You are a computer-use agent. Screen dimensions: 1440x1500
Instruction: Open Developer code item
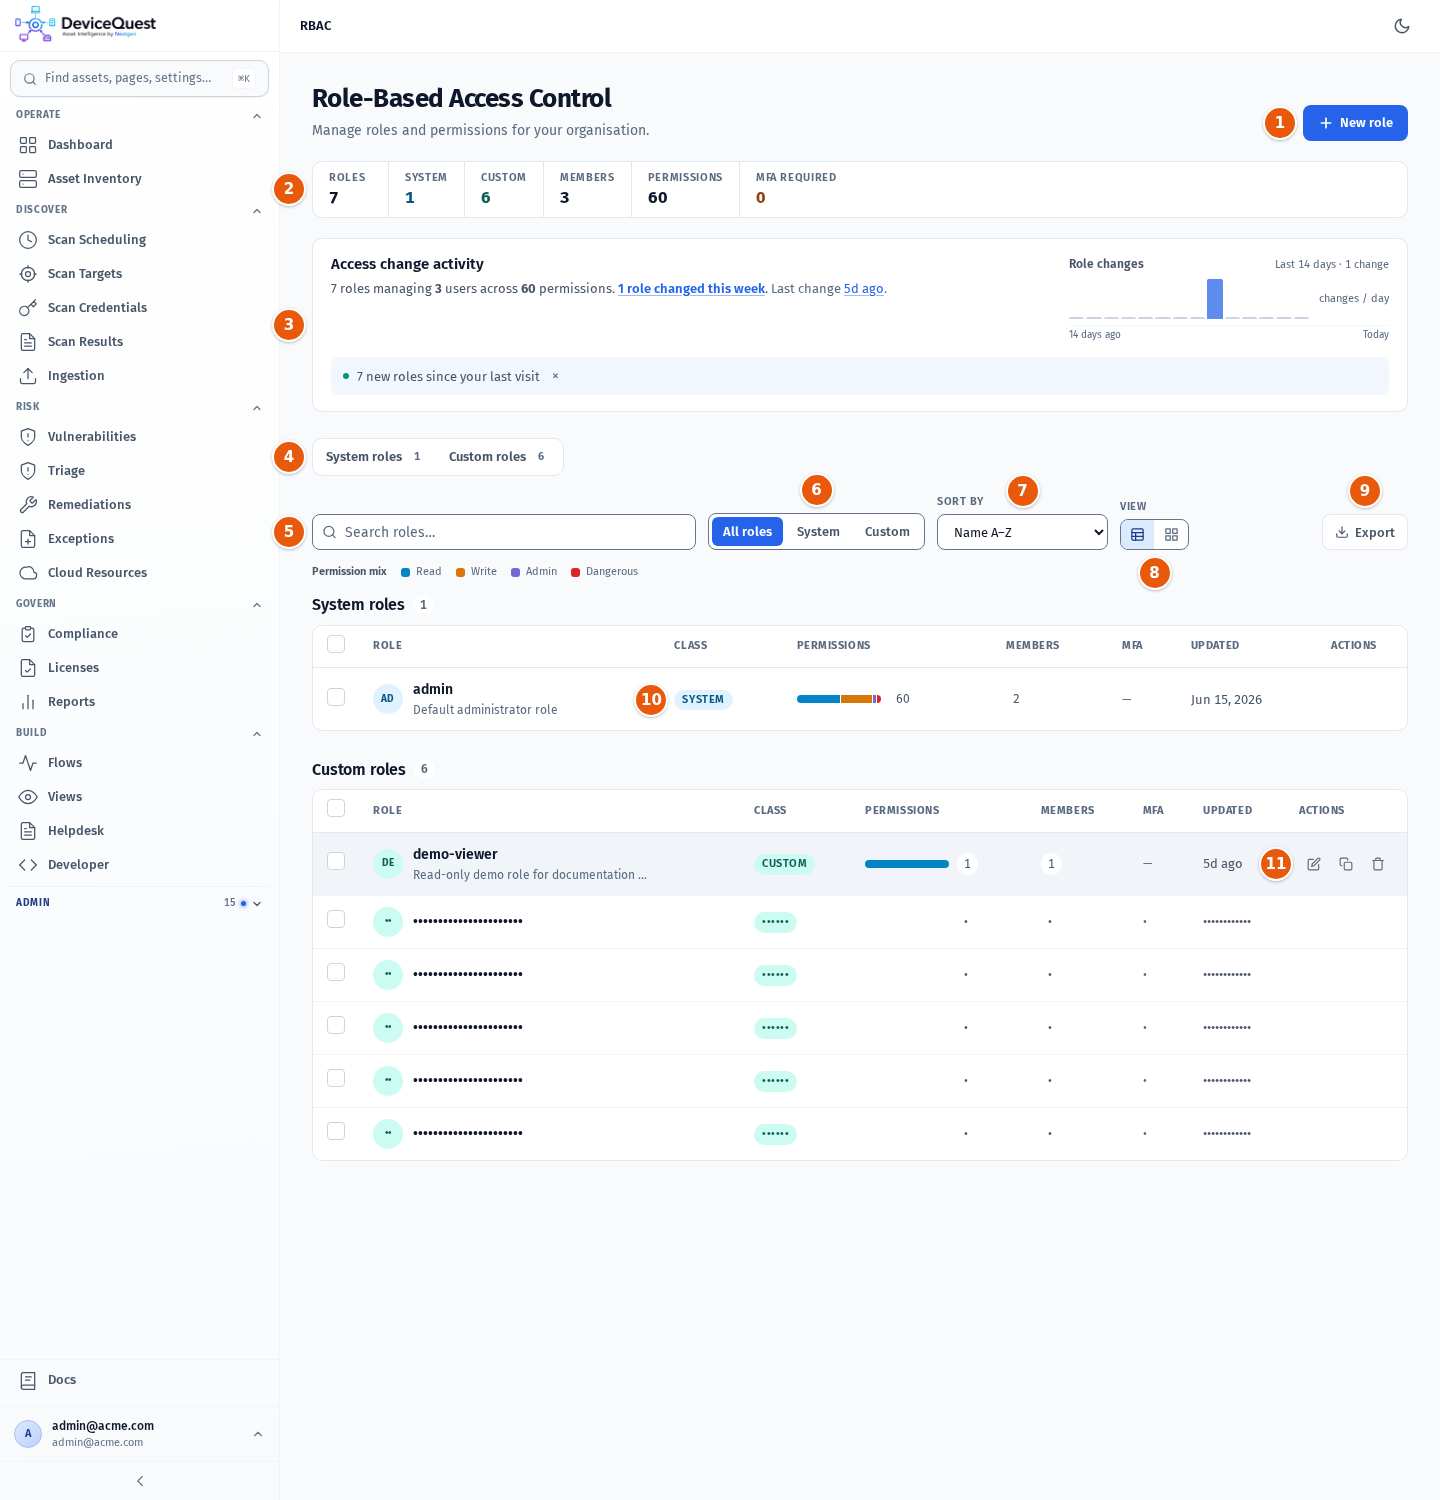[140, 865]
